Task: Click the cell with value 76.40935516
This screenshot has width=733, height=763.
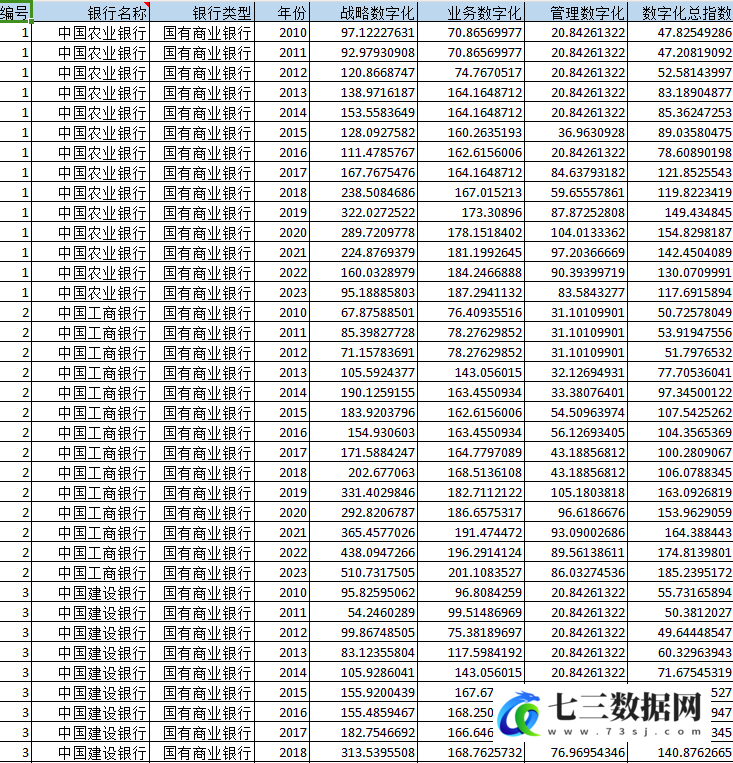Action: pos(471,312)
